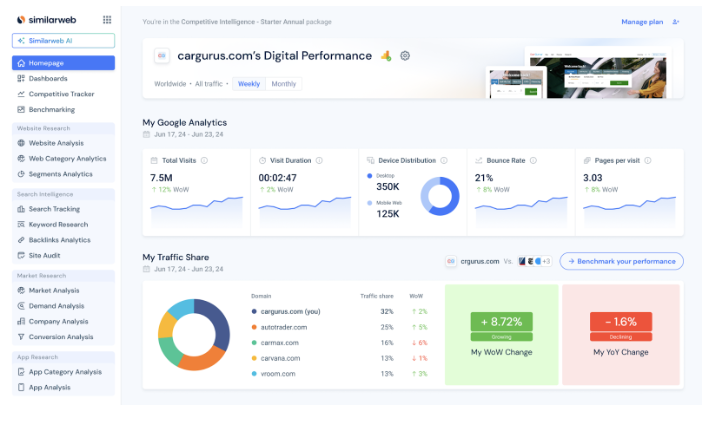The width and height of the screenshot is (711, 422).
Task: Click the Website Analysis globe icon
Action: tap(21, 143)
